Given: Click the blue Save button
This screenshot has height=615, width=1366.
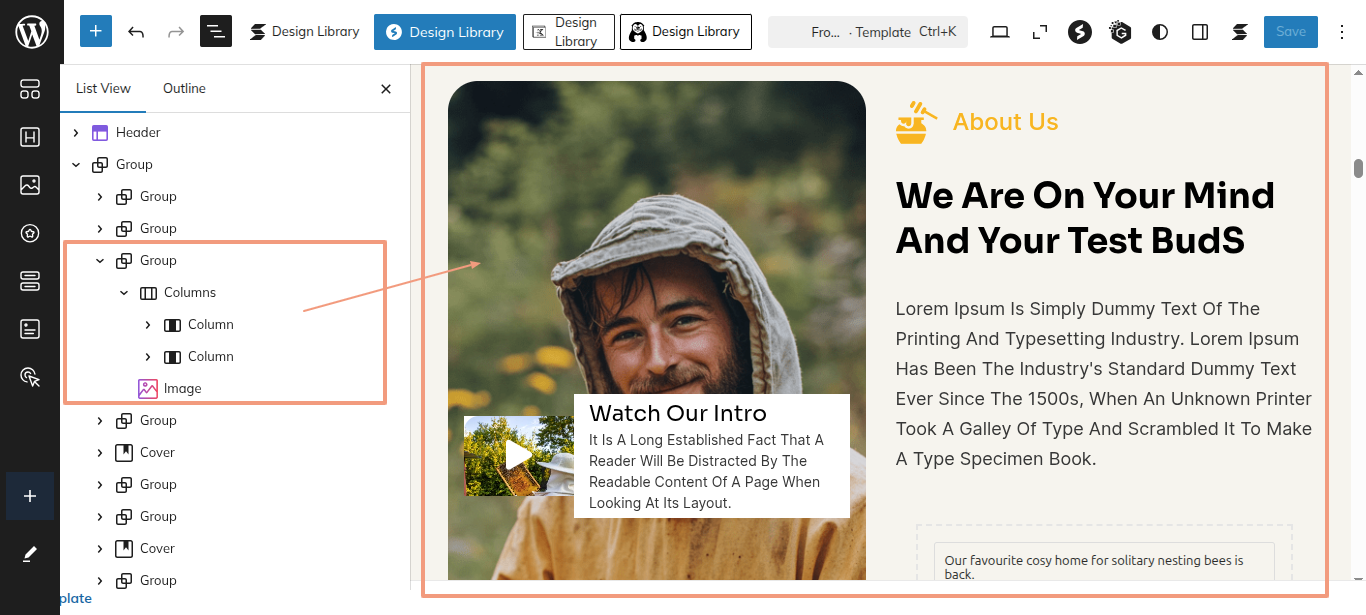Looking at the screenshot, I should click(x=1290, y=32).
